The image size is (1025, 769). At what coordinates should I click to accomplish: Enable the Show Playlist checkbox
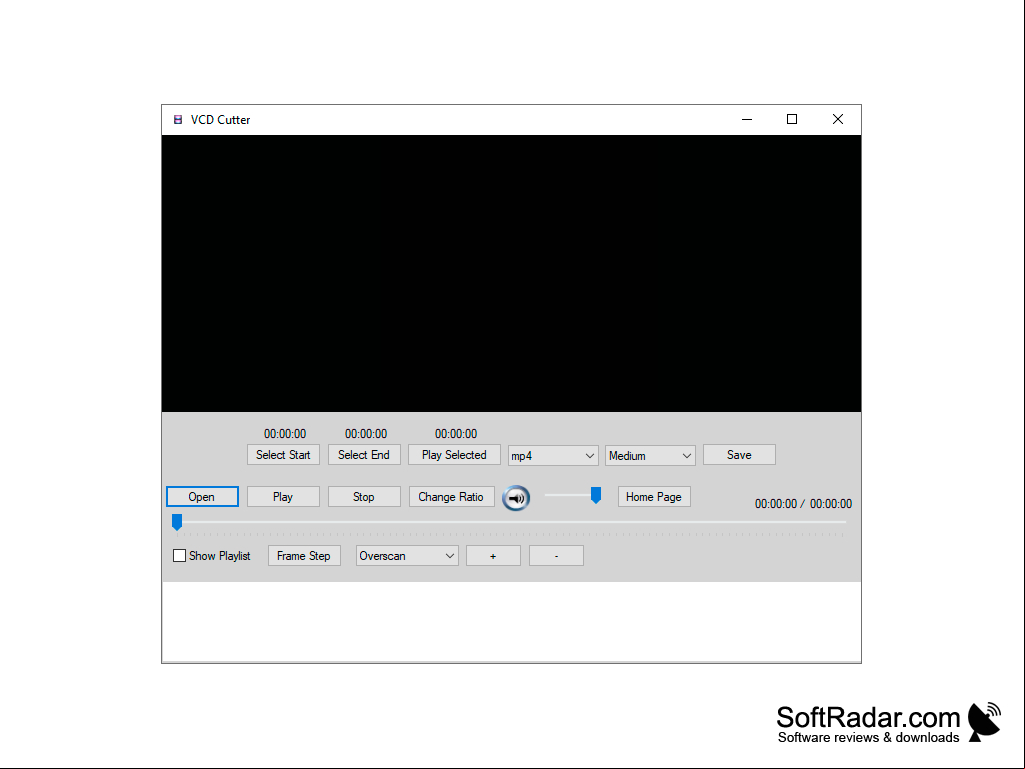179,556
